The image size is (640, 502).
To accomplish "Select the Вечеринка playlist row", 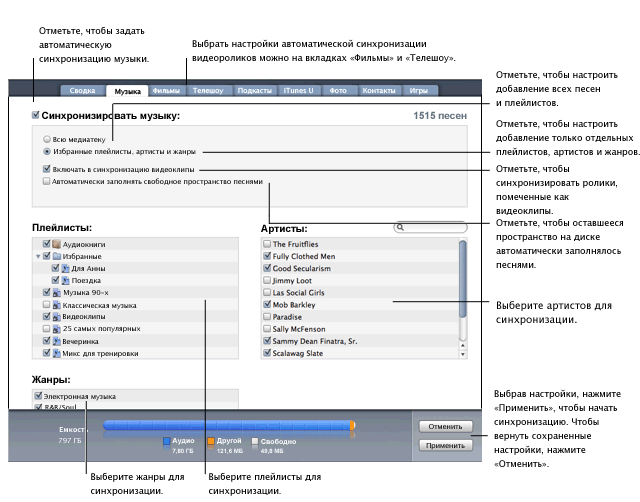I will pyautogui.click(x=135, y=341).
